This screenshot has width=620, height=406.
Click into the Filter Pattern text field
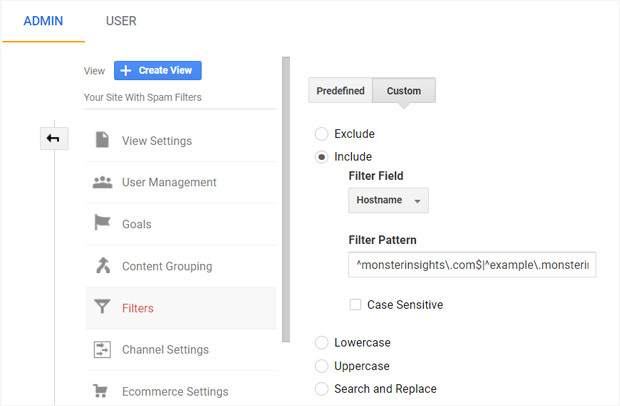click(472, 264)
